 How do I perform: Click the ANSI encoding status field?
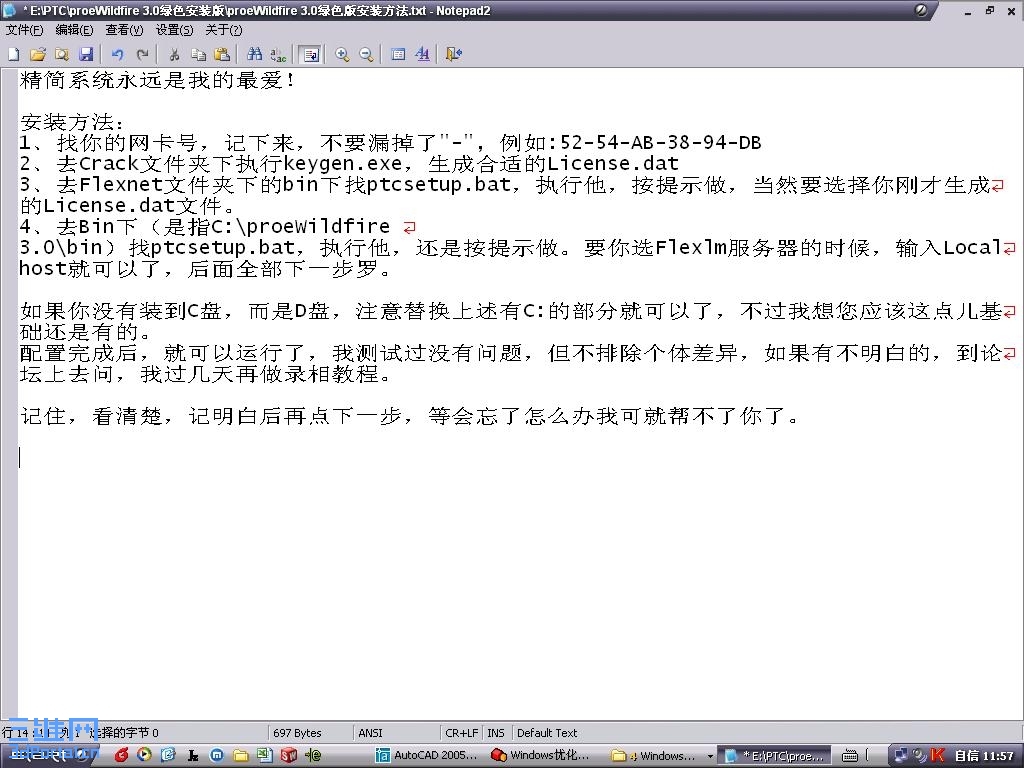tap(396, 733)
